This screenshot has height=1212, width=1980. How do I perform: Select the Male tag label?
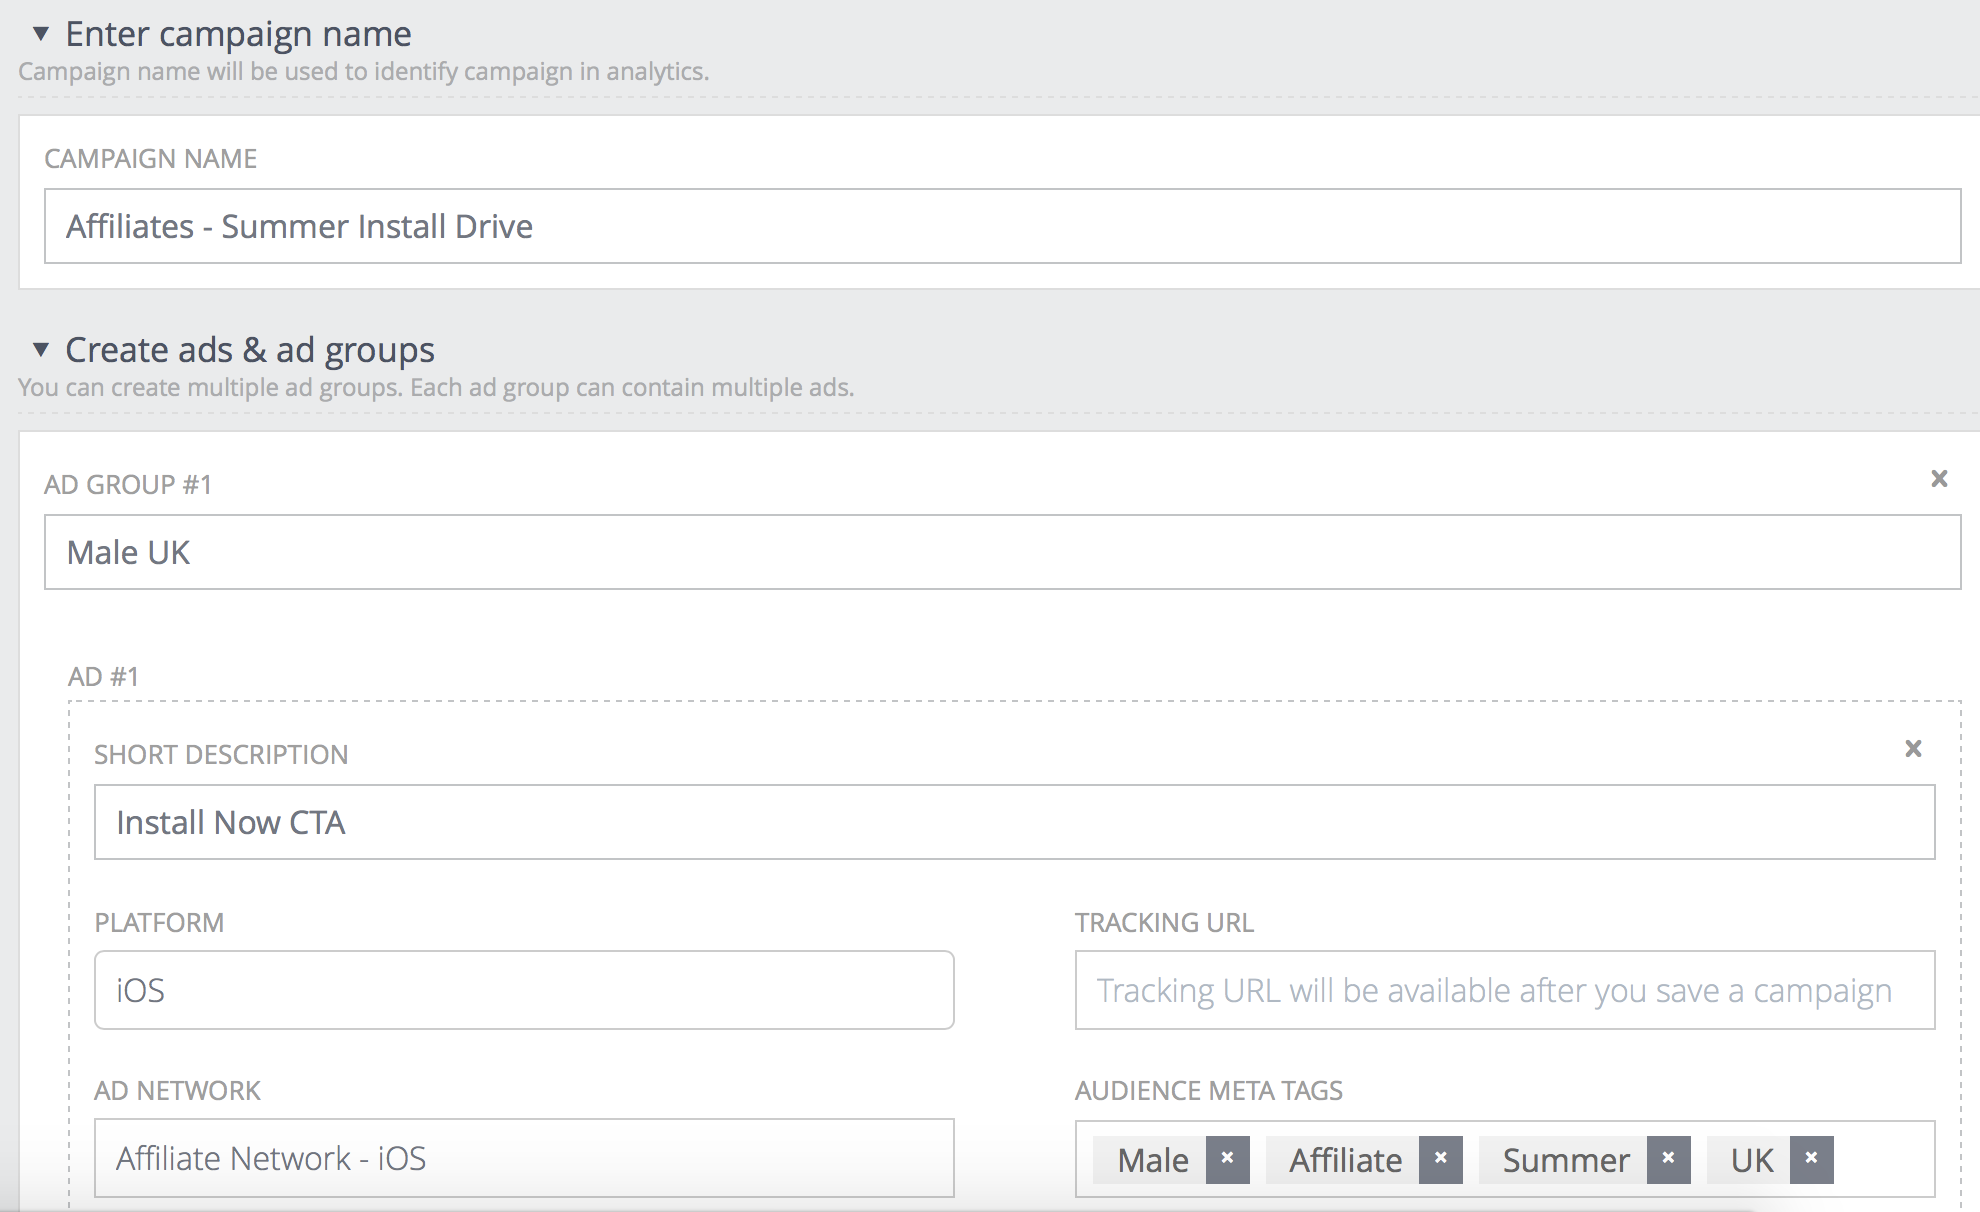(x=1152, y=1160)
